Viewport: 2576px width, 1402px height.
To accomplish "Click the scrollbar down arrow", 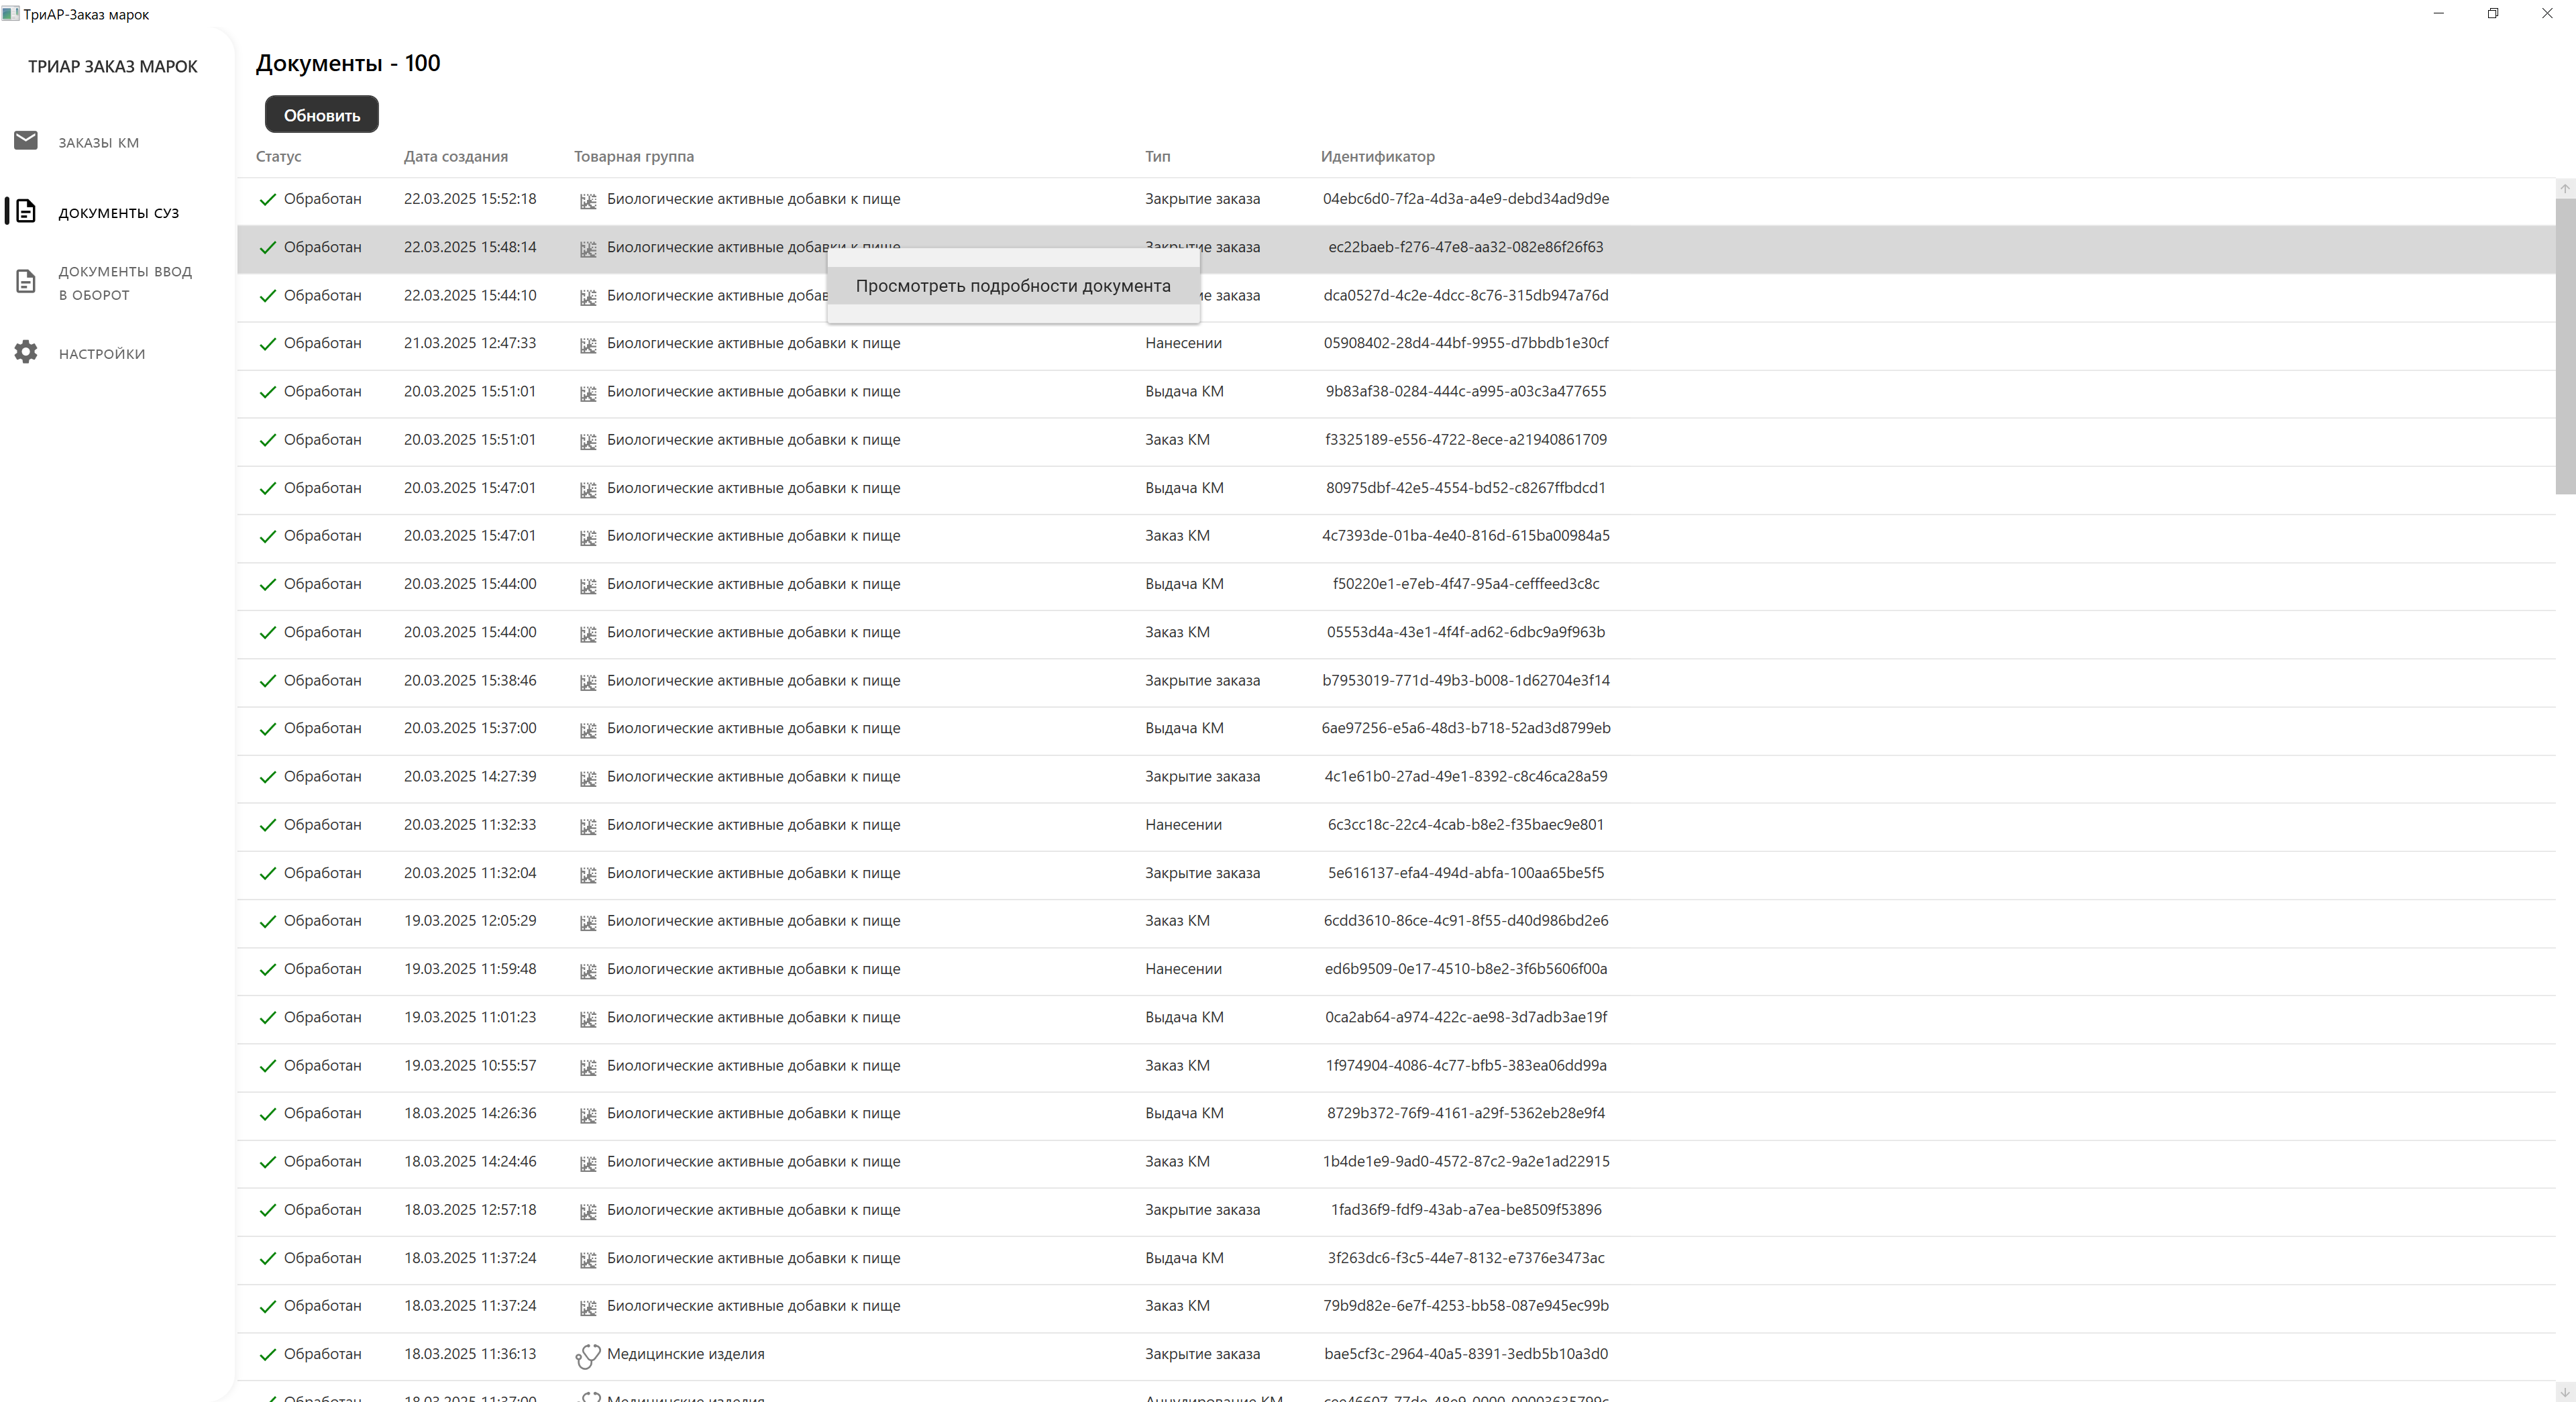I will click(2565, 1391).
